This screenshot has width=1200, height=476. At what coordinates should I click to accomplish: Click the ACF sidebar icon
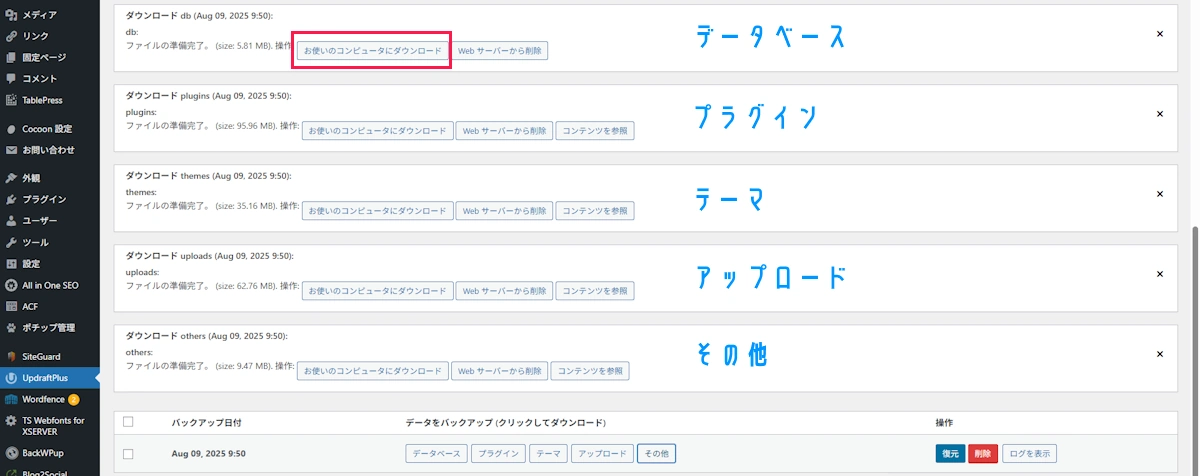pos(11,306)
